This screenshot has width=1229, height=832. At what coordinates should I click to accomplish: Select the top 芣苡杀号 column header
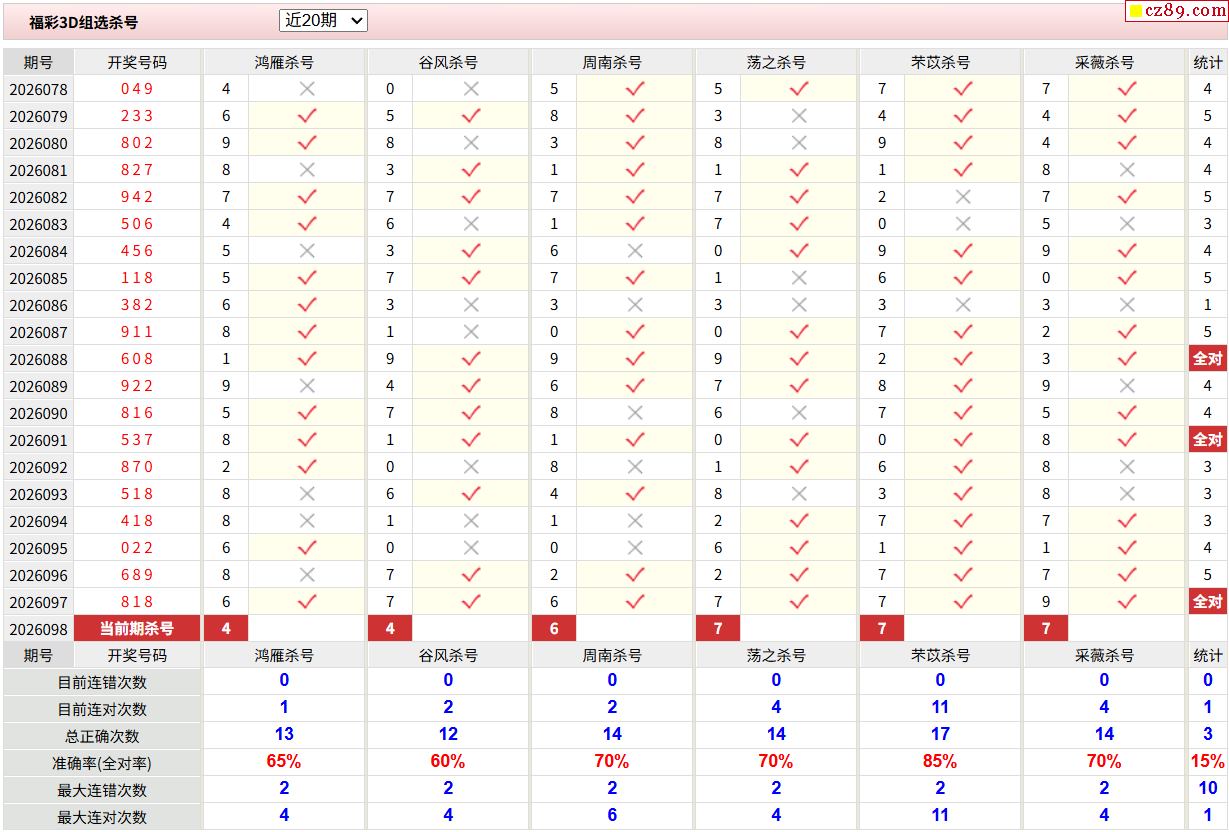tap(940, 62)
